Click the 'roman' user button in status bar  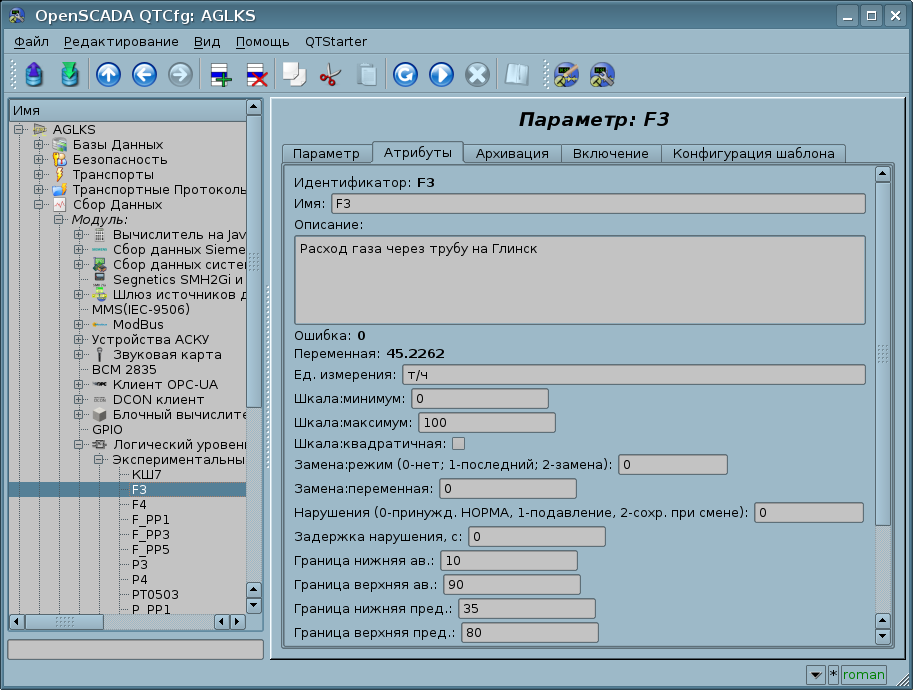click(863, 675)
